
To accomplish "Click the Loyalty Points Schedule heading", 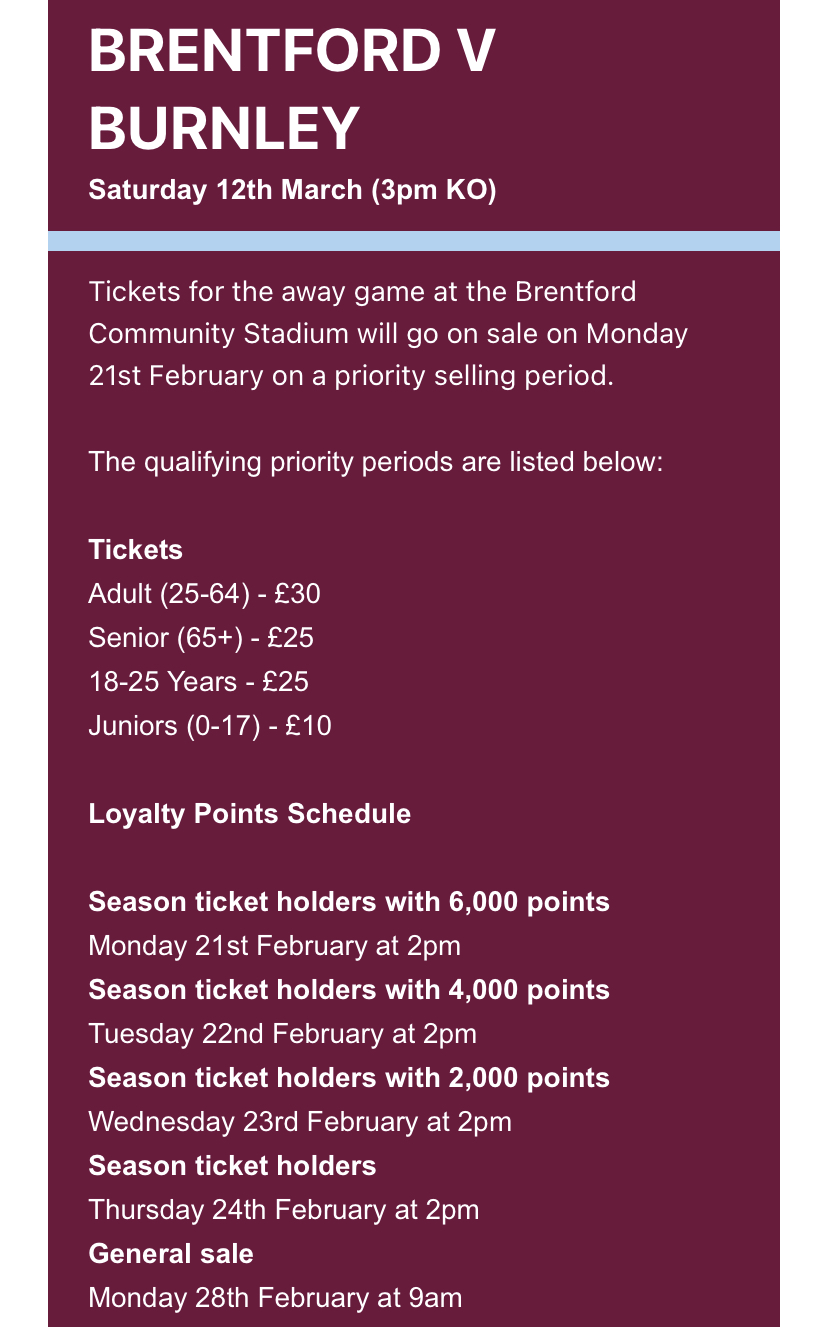I will coord(250,814).
